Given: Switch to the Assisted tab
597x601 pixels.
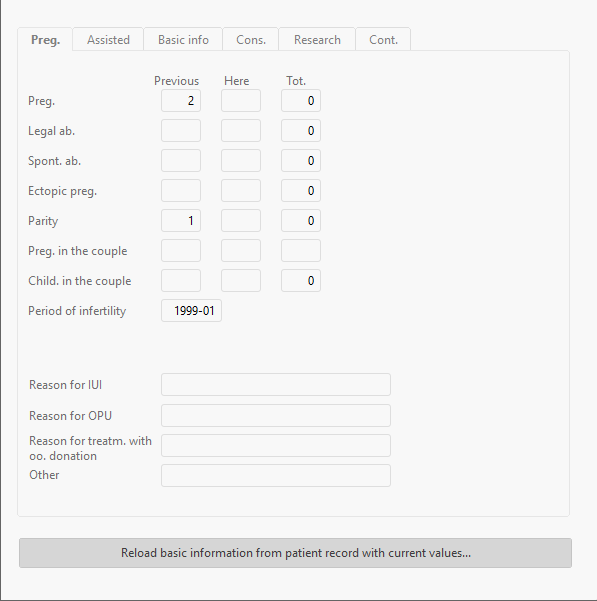Looking at the screenshot, I should click(x=108, y=39).
